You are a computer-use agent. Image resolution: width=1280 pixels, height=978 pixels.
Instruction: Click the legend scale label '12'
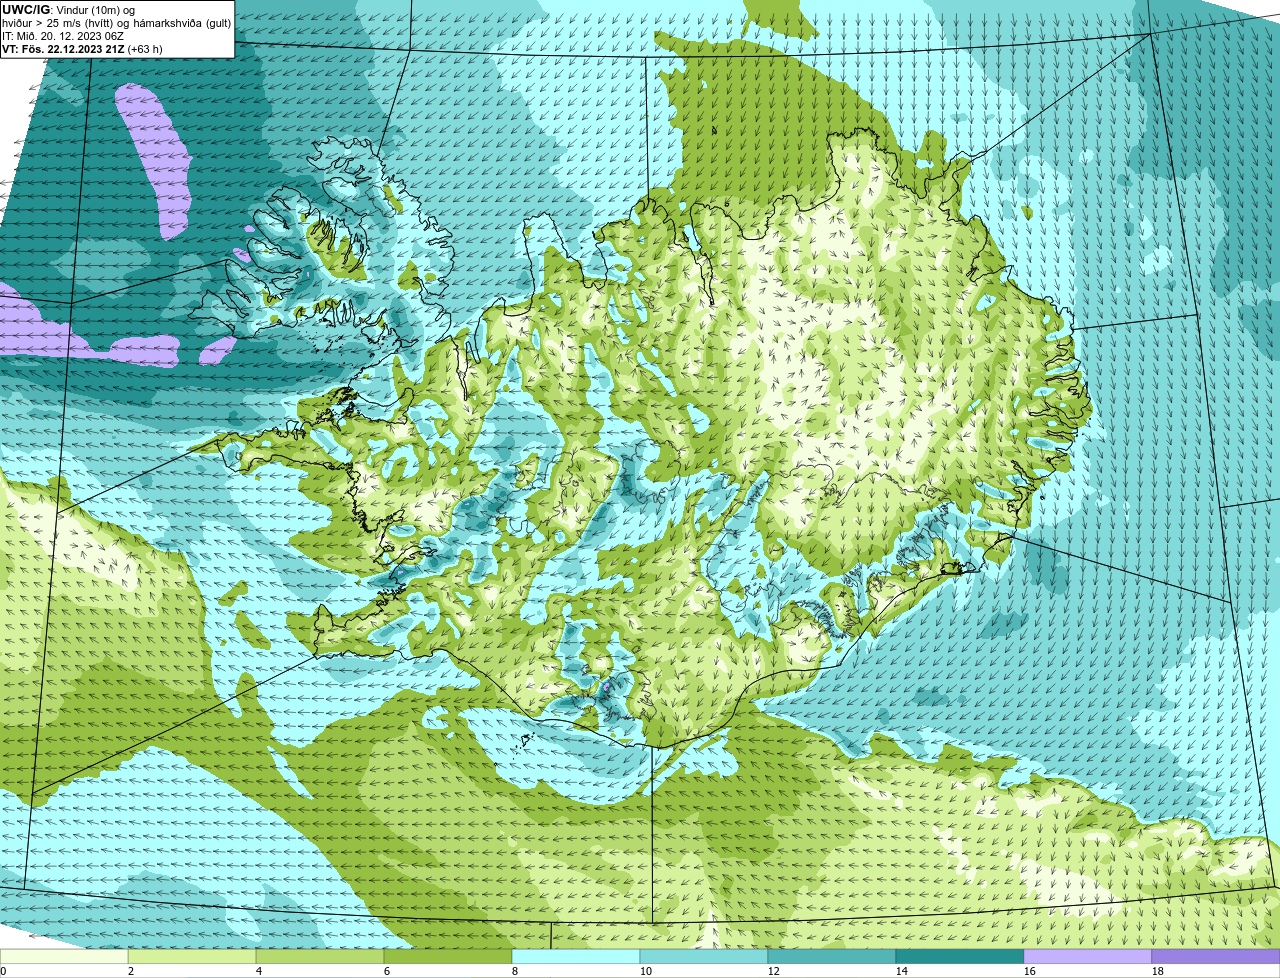774,971
